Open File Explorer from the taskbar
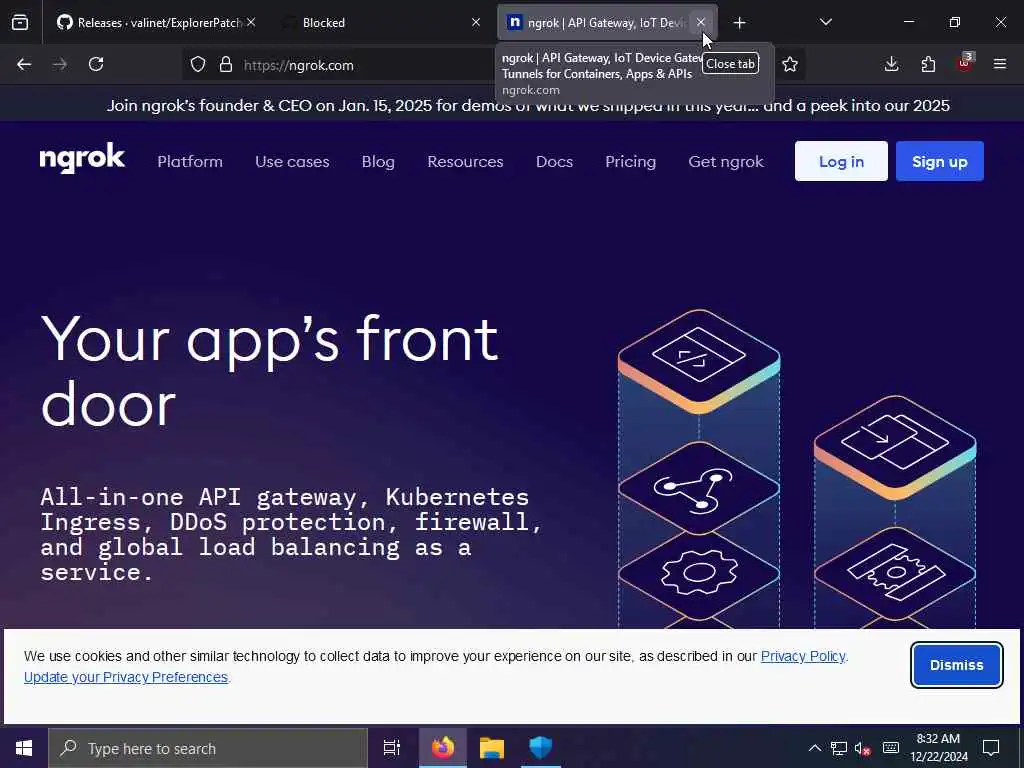 coord(492,748)
